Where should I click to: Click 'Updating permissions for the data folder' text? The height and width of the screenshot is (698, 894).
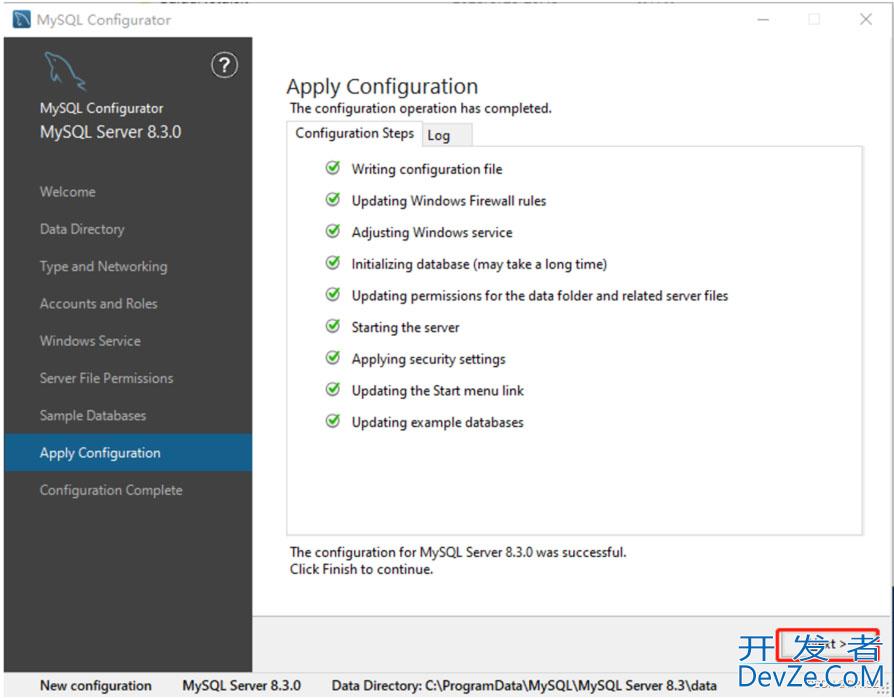[539, 295]
